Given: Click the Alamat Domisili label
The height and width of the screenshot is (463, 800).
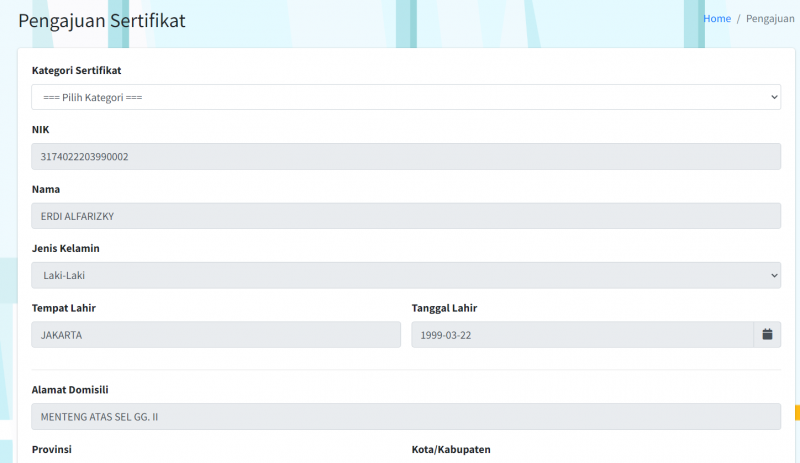Looking at the screenshot, I should click(70, 389).
